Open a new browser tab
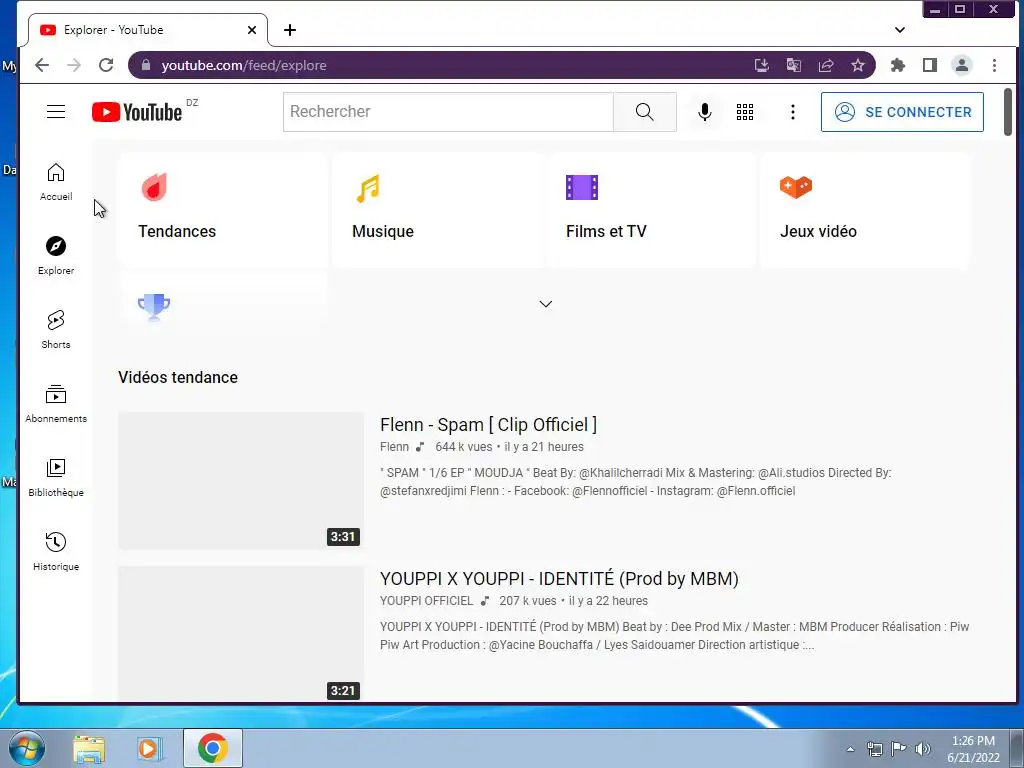The width and height of the screenshot is (1024, 768). pos(290,30)
